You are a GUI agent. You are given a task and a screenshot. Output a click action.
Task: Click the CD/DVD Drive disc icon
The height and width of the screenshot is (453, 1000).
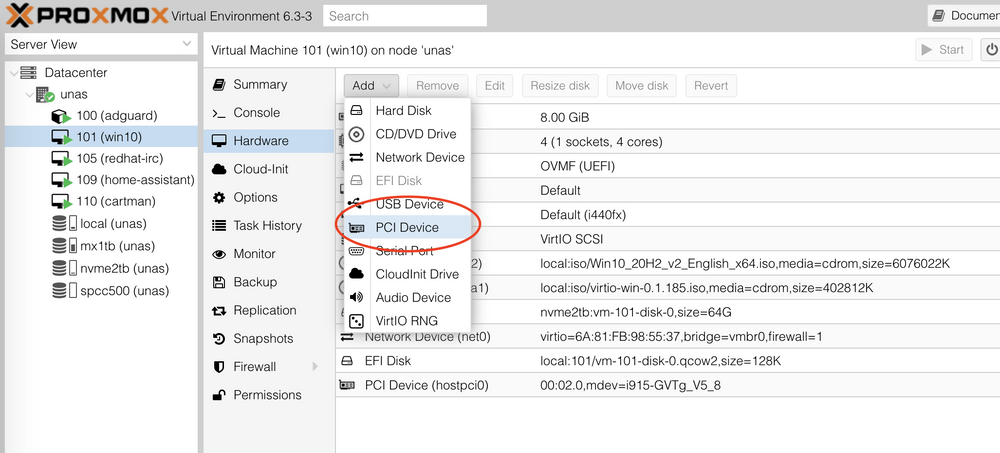356,134
